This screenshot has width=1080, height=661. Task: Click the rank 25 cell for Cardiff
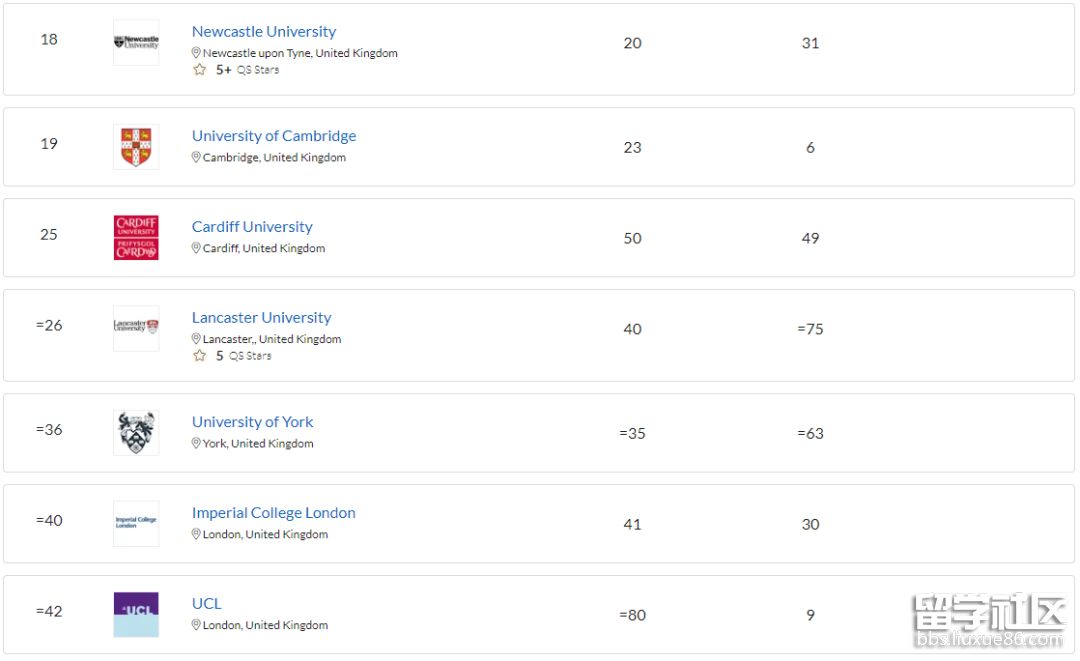pyautogui.click(x=49, y=235)
